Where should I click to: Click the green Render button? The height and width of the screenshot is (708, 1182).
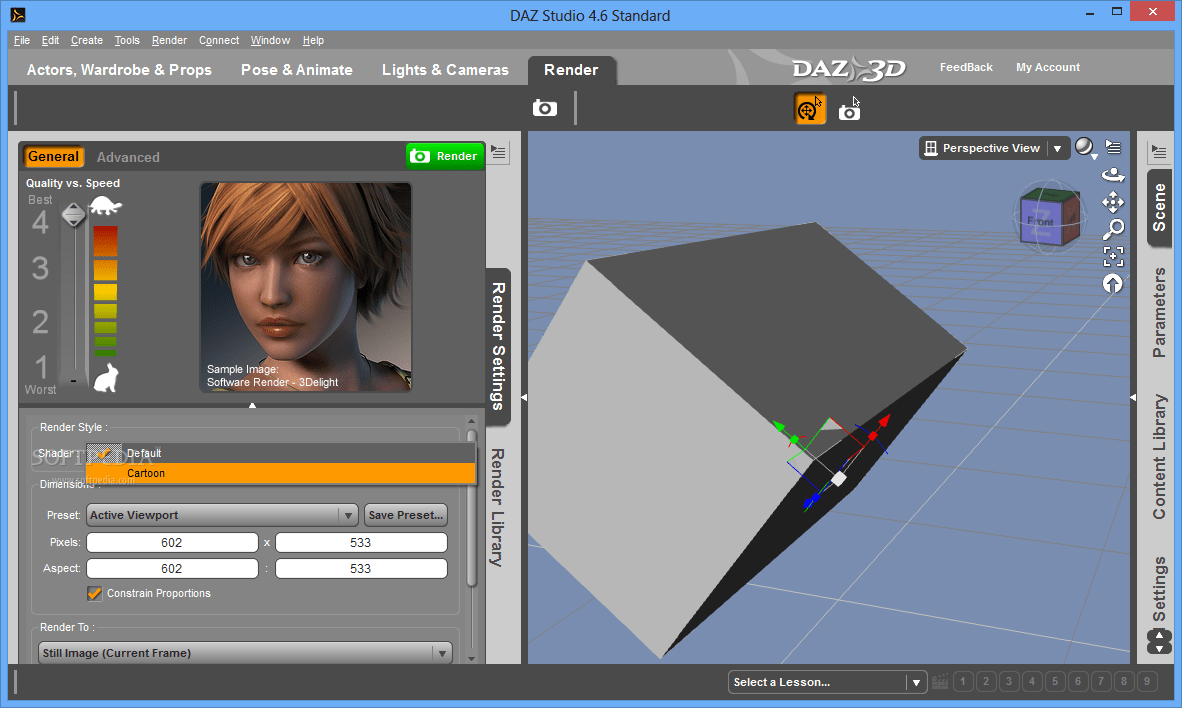pyautogui.click(x=444, y=156)
